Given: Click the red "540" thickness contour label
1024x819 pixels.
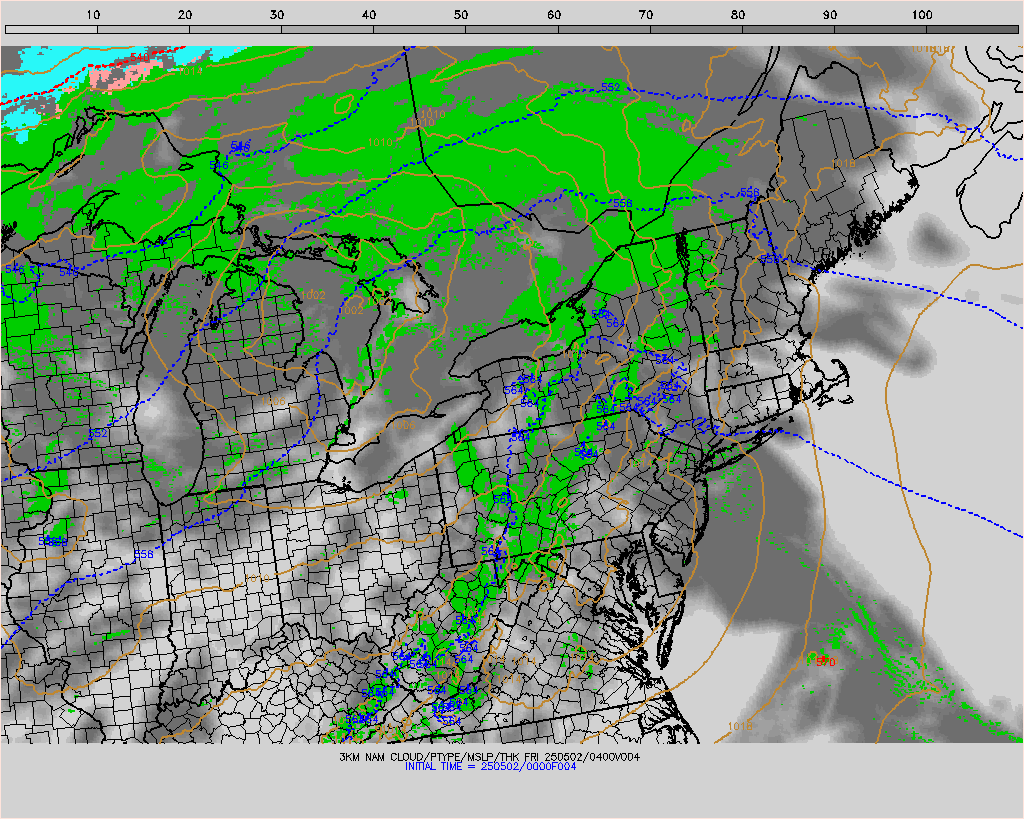Looking at the screenshot, I should pos(139,58).
